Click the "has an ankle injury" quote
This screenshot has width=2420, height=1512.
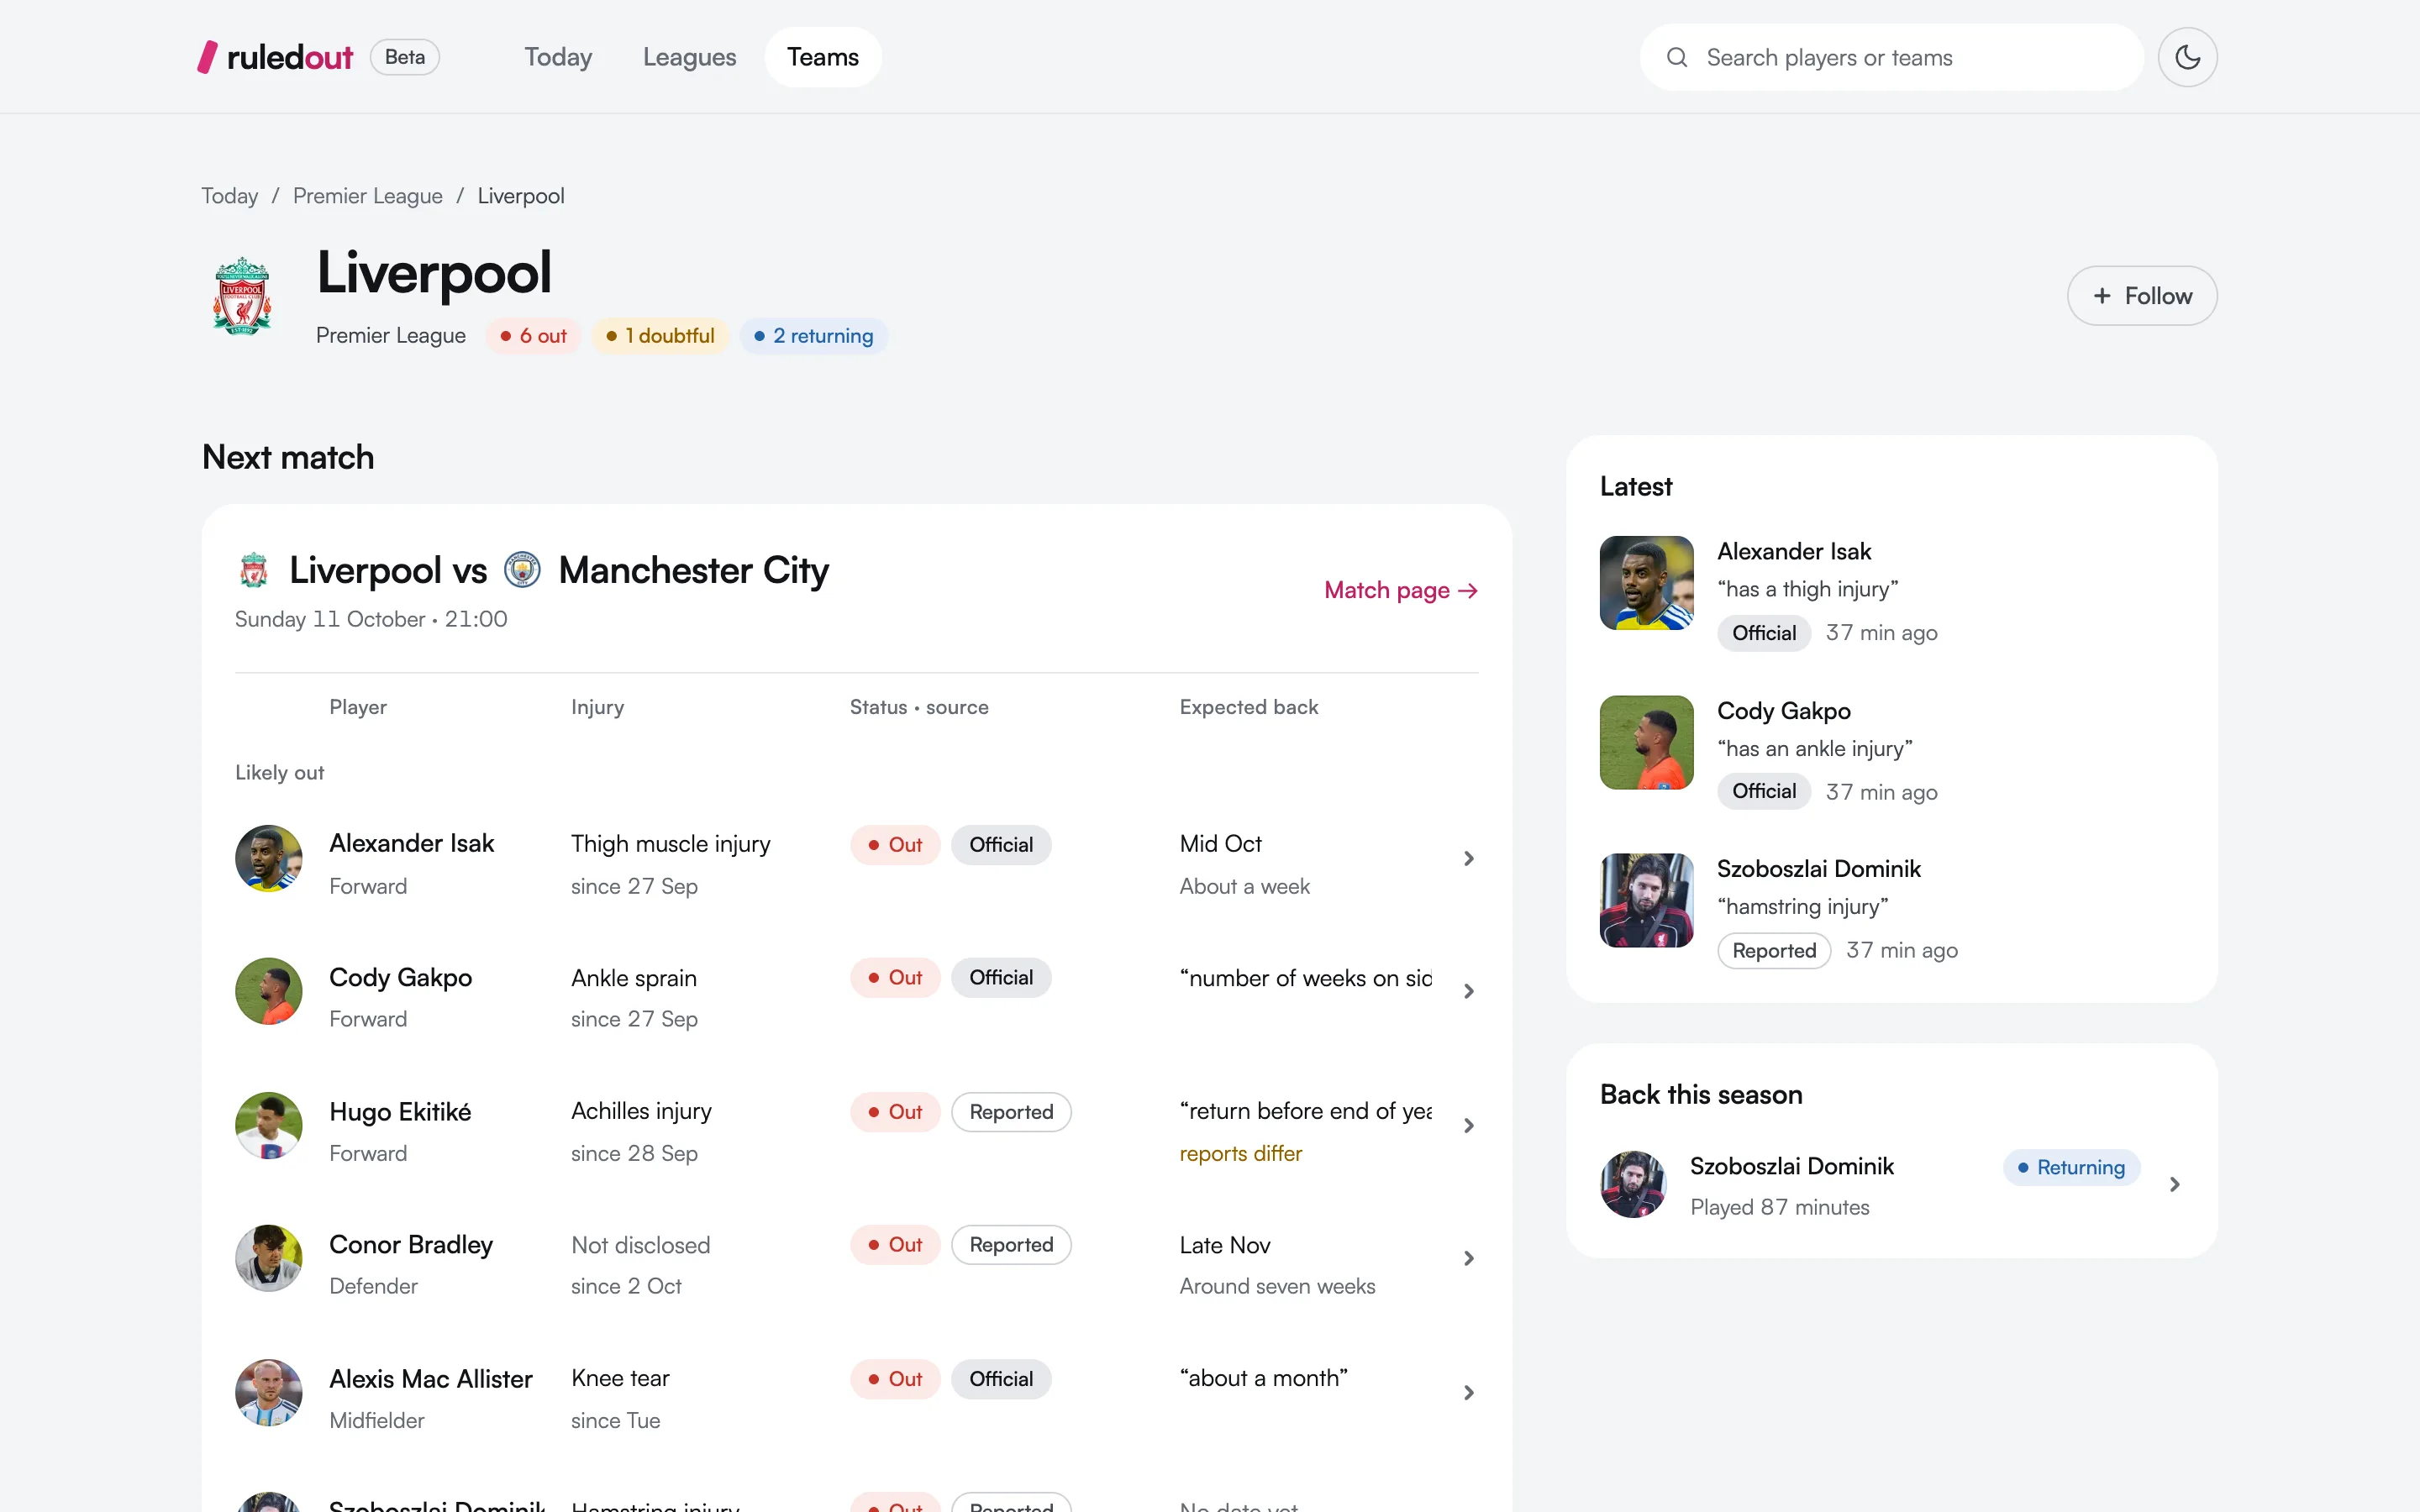[x=1814, y=748]
